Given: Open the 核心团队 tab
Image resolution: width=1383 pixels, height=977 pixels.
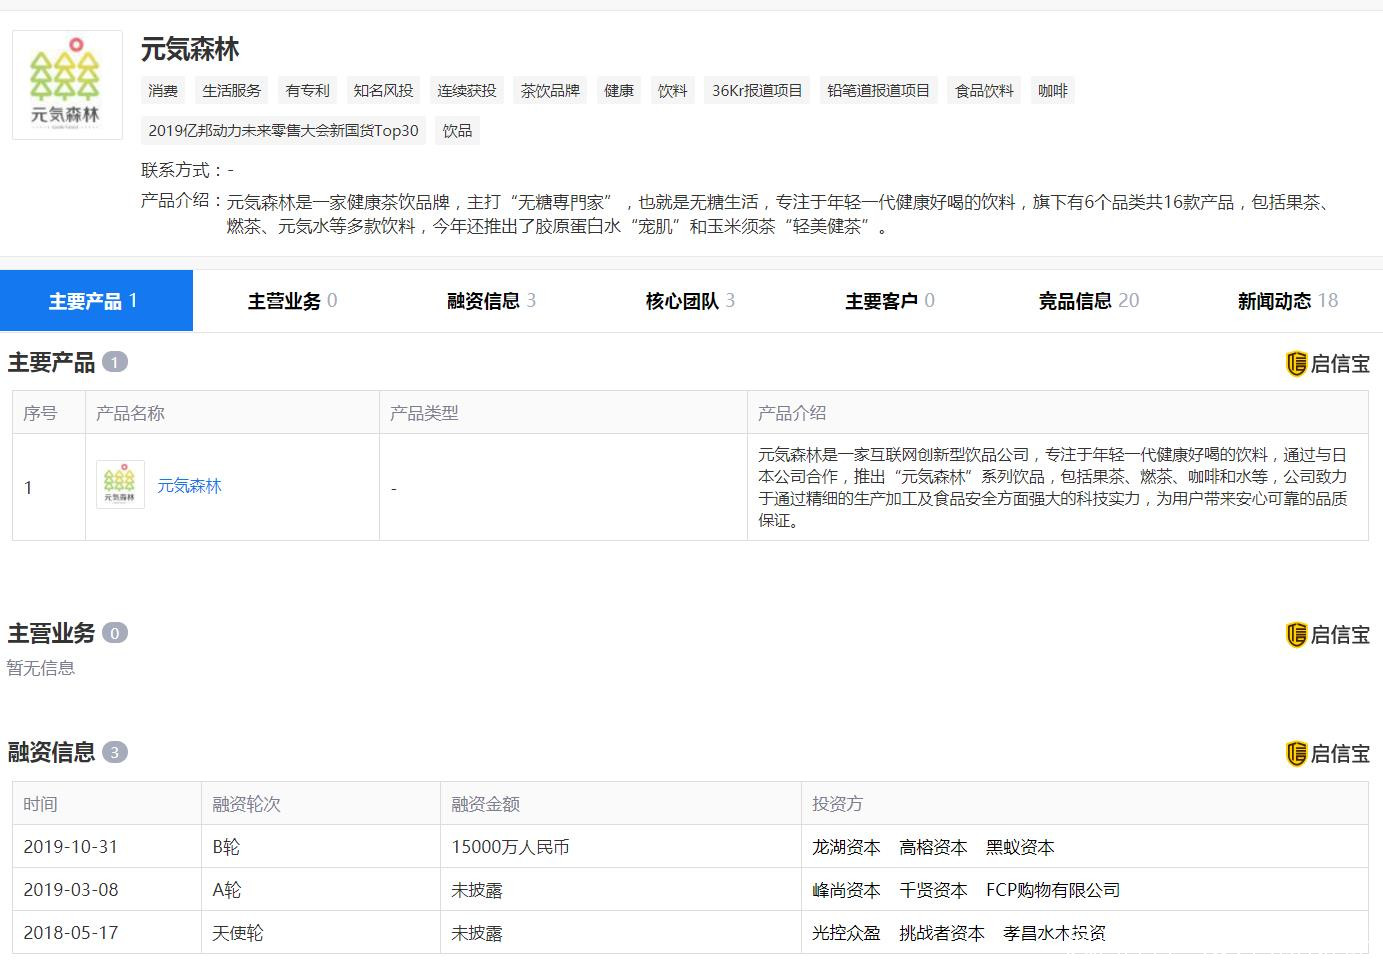Looking at the screenshot, I should 689,301.
